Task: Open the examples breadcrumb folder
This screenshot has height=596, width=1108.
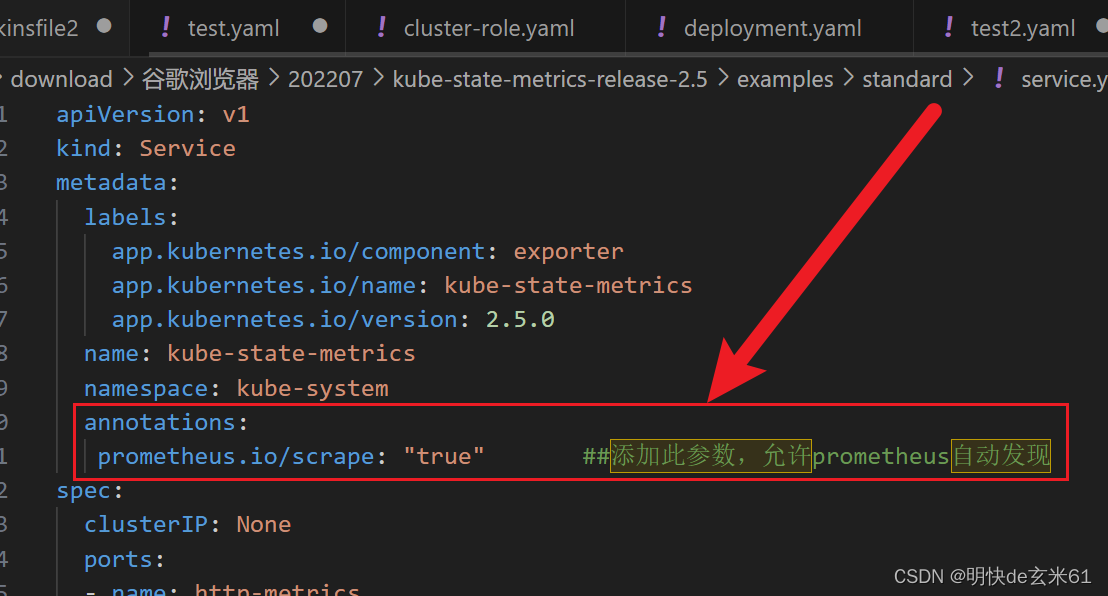Action: [x=785, y=79]
